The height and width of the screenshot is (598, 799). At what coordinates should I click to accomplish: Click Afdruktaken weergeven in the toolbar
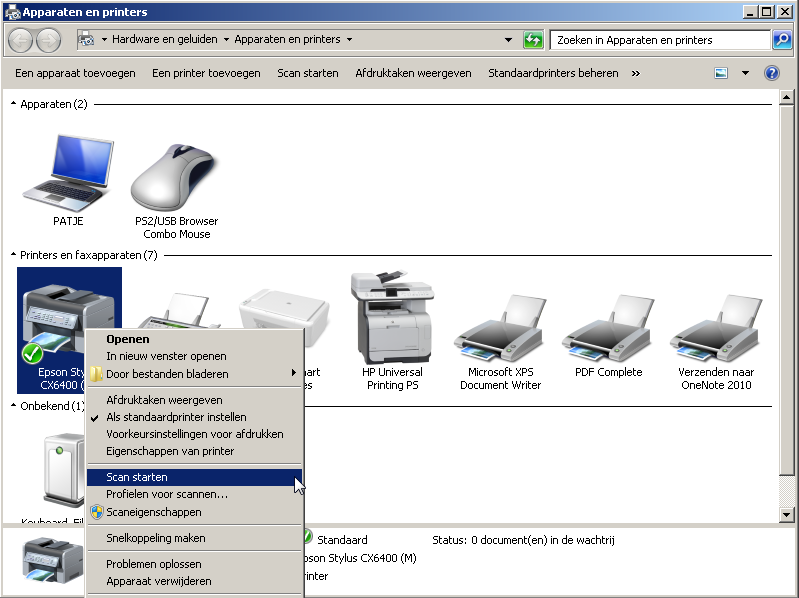pos(413,73)
